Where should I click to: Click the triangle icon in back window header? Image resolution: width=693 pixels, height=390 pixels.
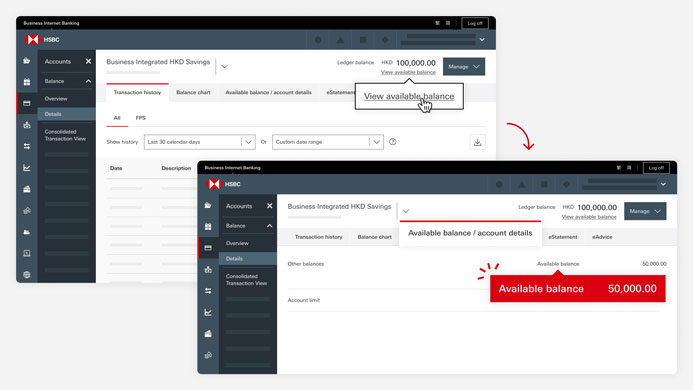coord(340,40)
